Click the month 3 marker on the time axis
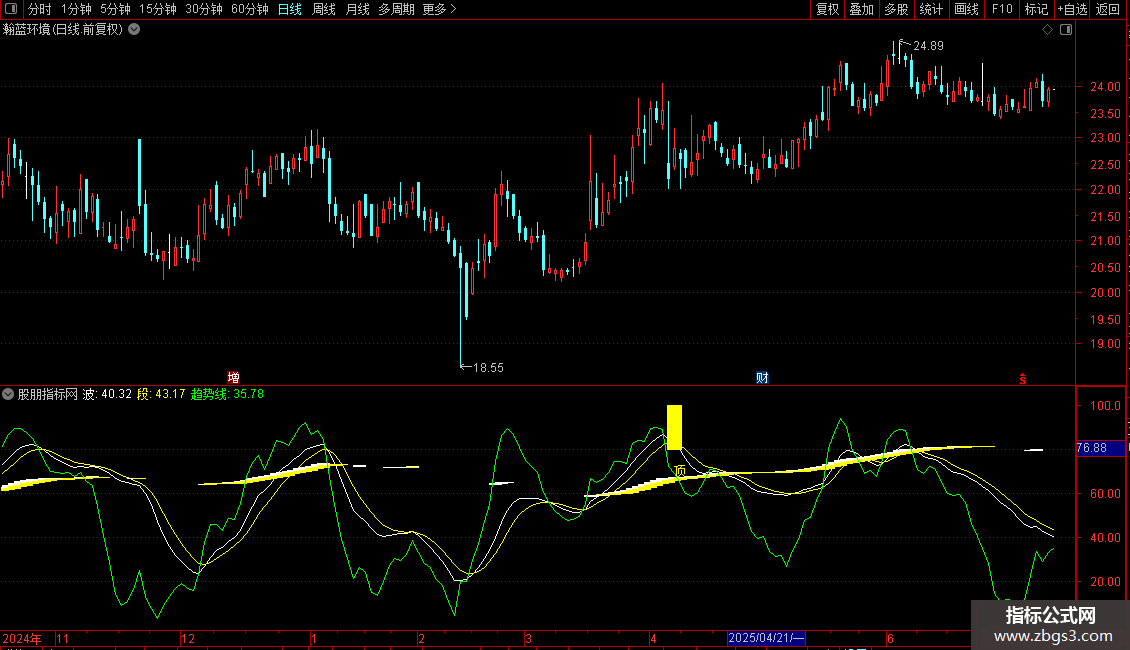The image size is (1130, 650). coord(528,638)
